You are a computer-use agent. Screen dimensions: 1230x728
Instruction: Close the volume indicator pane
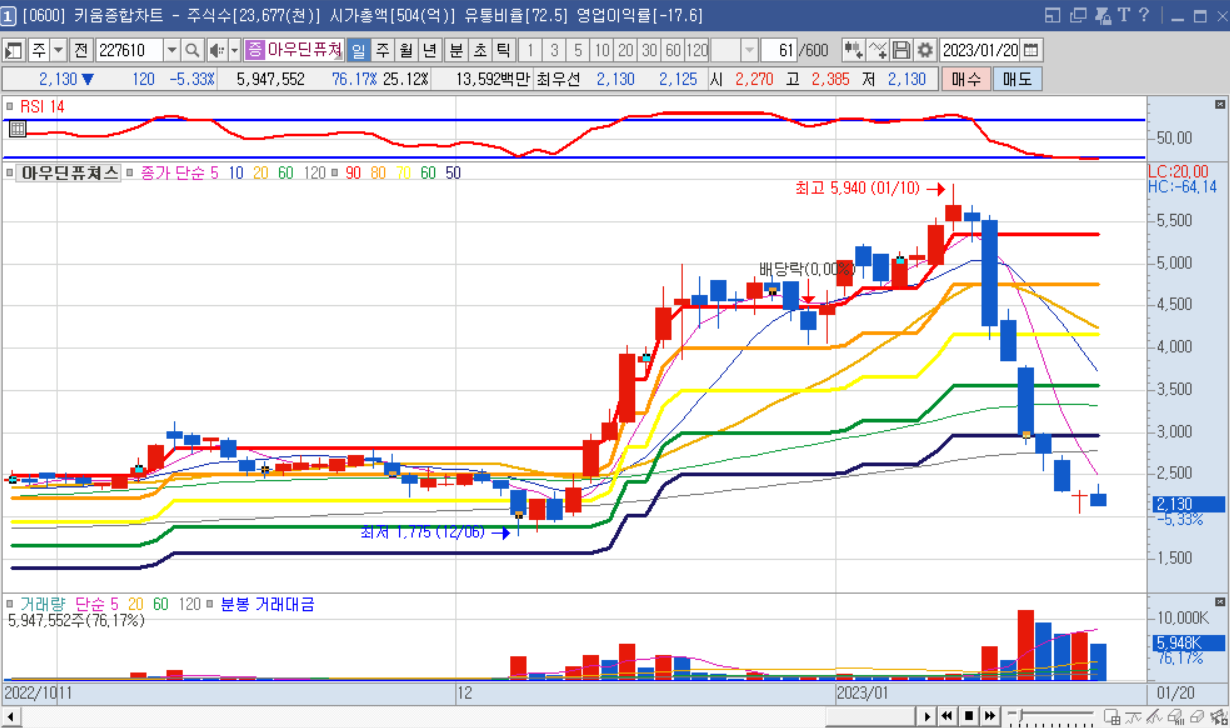(x=1220, y=603)
